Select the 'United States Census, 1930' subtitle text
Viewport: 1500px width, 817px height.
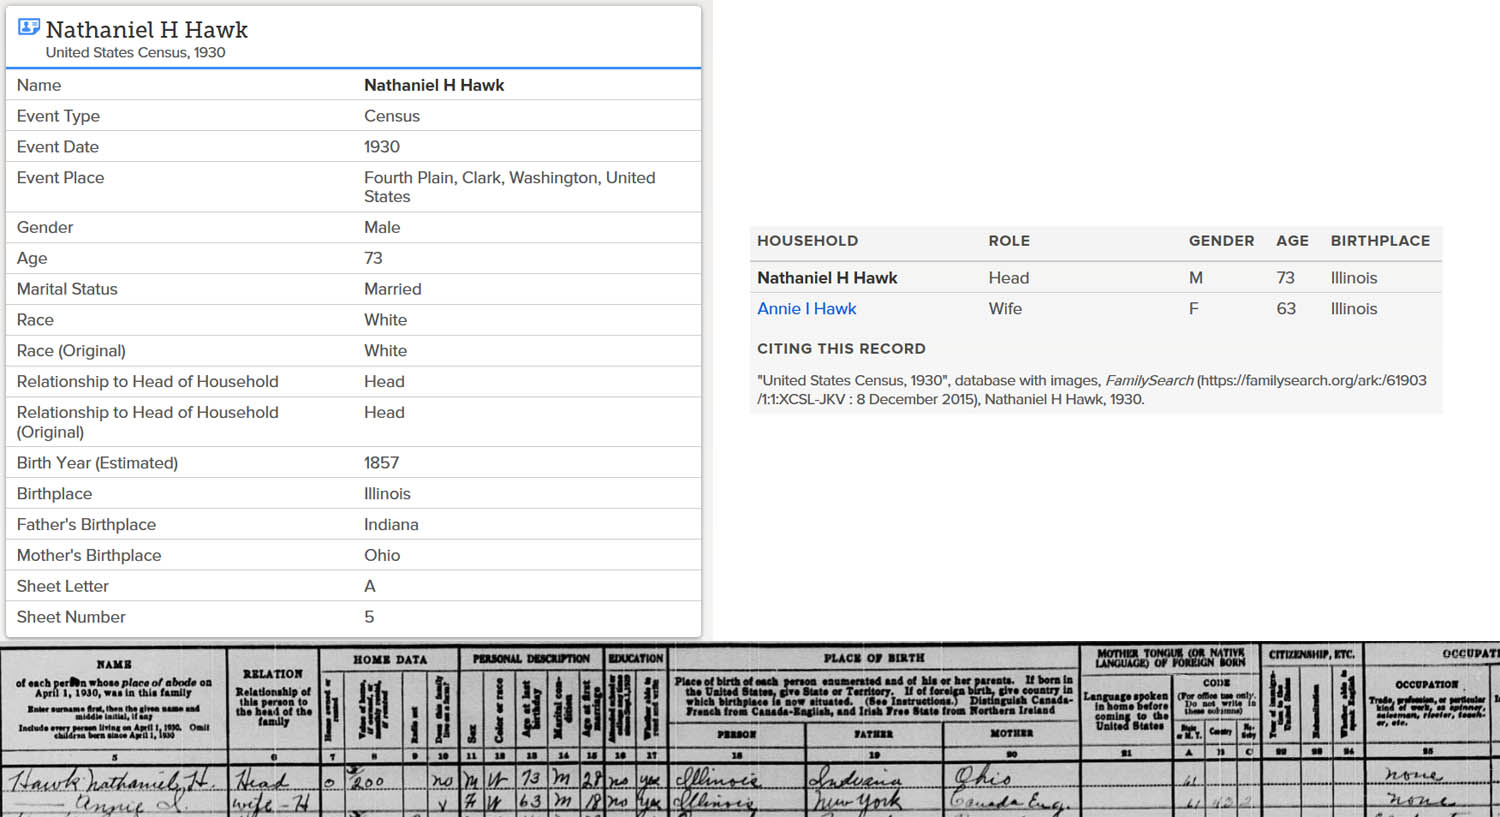pos(135,52)
